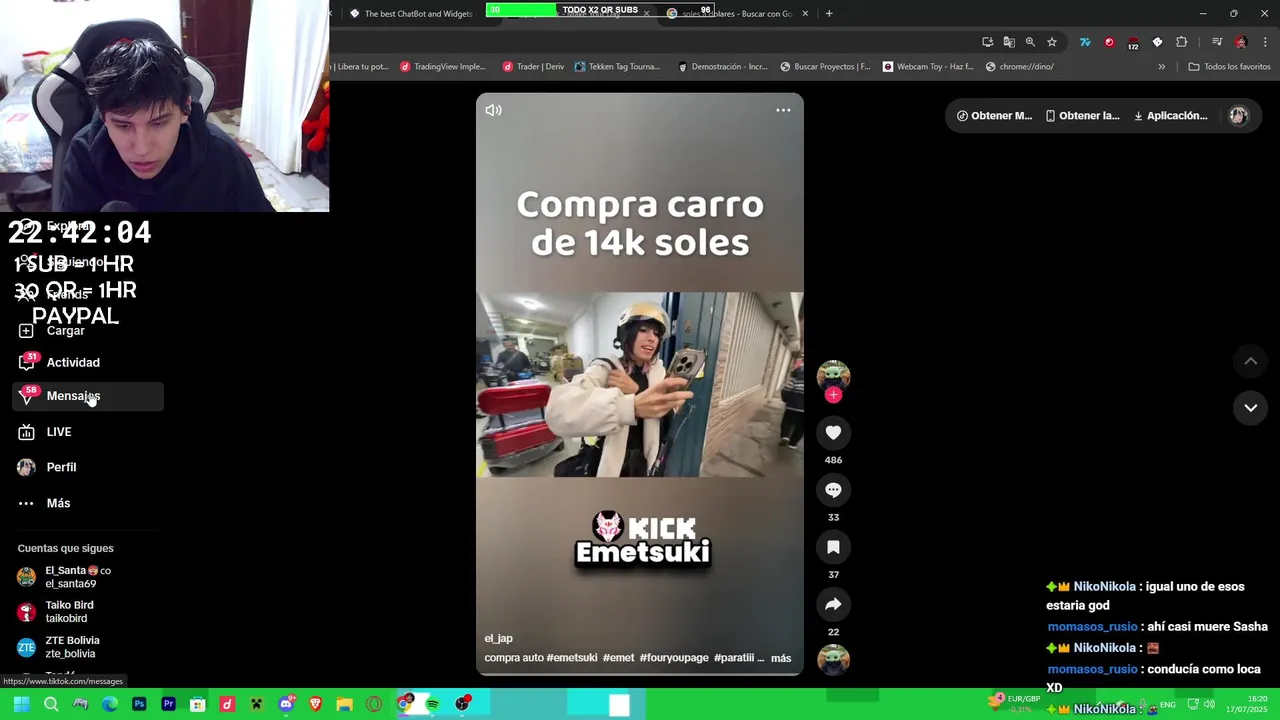Click the Obtener la... button
This screenshot has height=720, width=1280.
point(1082,116)
